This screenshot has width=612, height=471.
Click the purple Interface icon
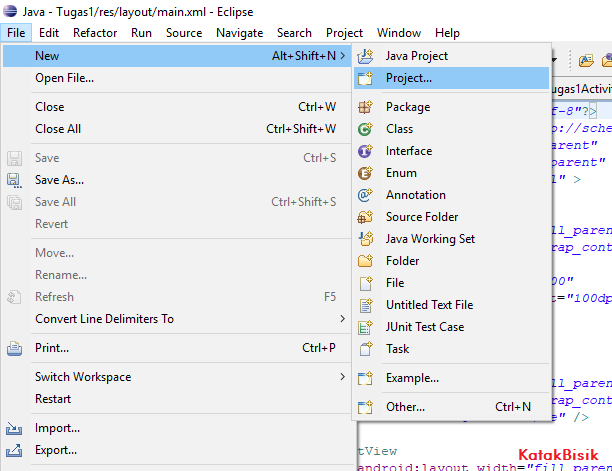click(x=365, y=151)
